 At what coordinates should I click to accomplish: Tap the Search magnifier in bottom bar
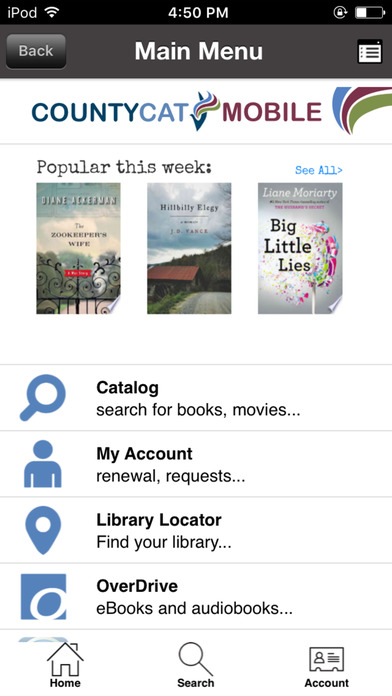(195, 659)
